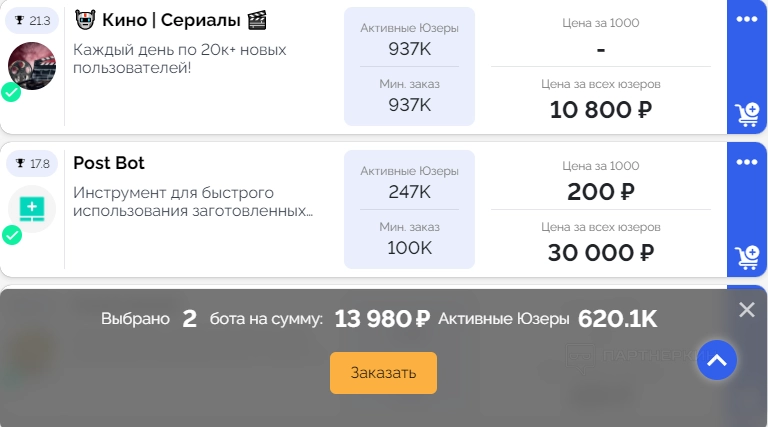The height and width of the screenshot is (427, 768).
Task: Click Кино | Сериалы bot avatar
Action: point(32,66)
